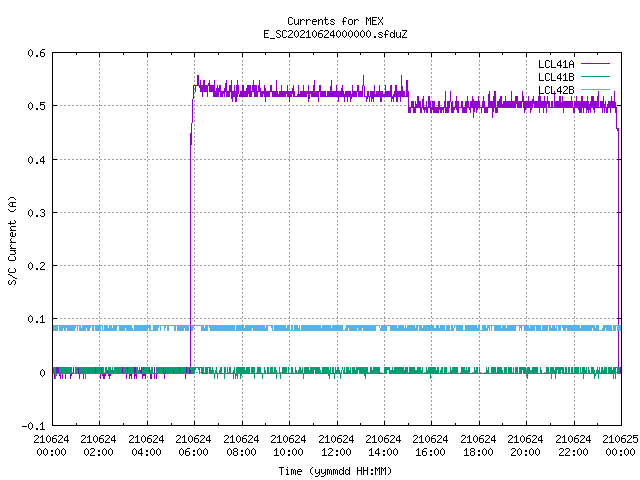Click the x-axis tick 210624 08:00
The width and height of the screenshot is (640, 480).
coord(241,446)
